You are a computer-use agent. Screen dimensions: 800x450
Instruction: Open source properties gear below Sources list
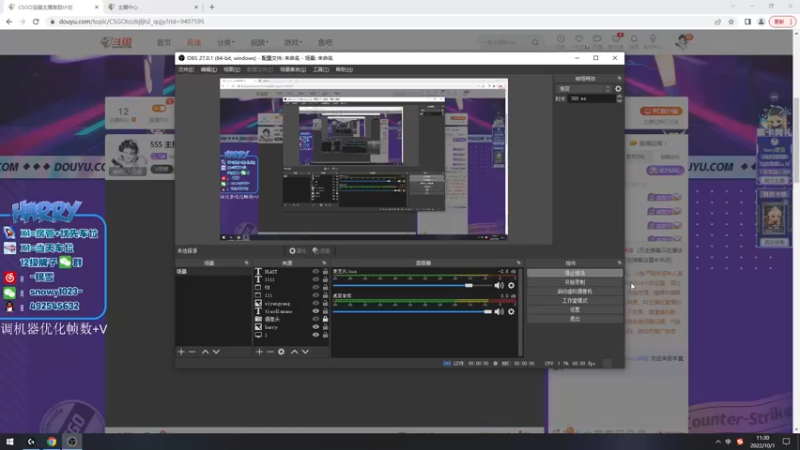[281, 352]
